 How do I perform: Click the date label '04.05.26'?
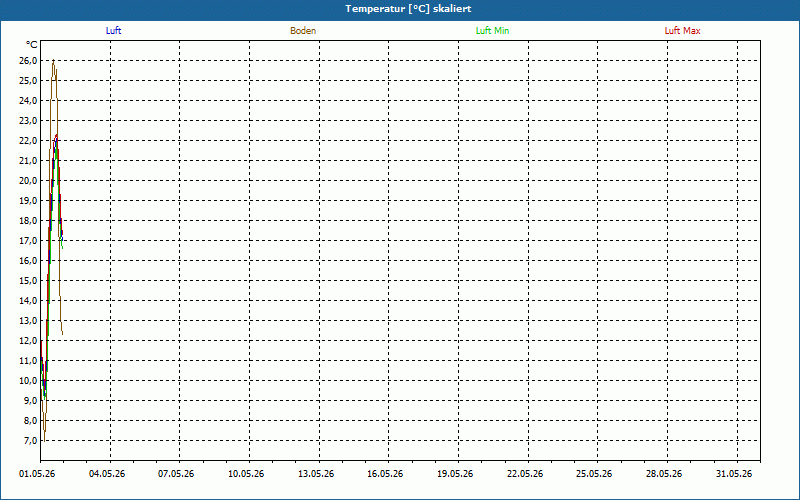107,474
